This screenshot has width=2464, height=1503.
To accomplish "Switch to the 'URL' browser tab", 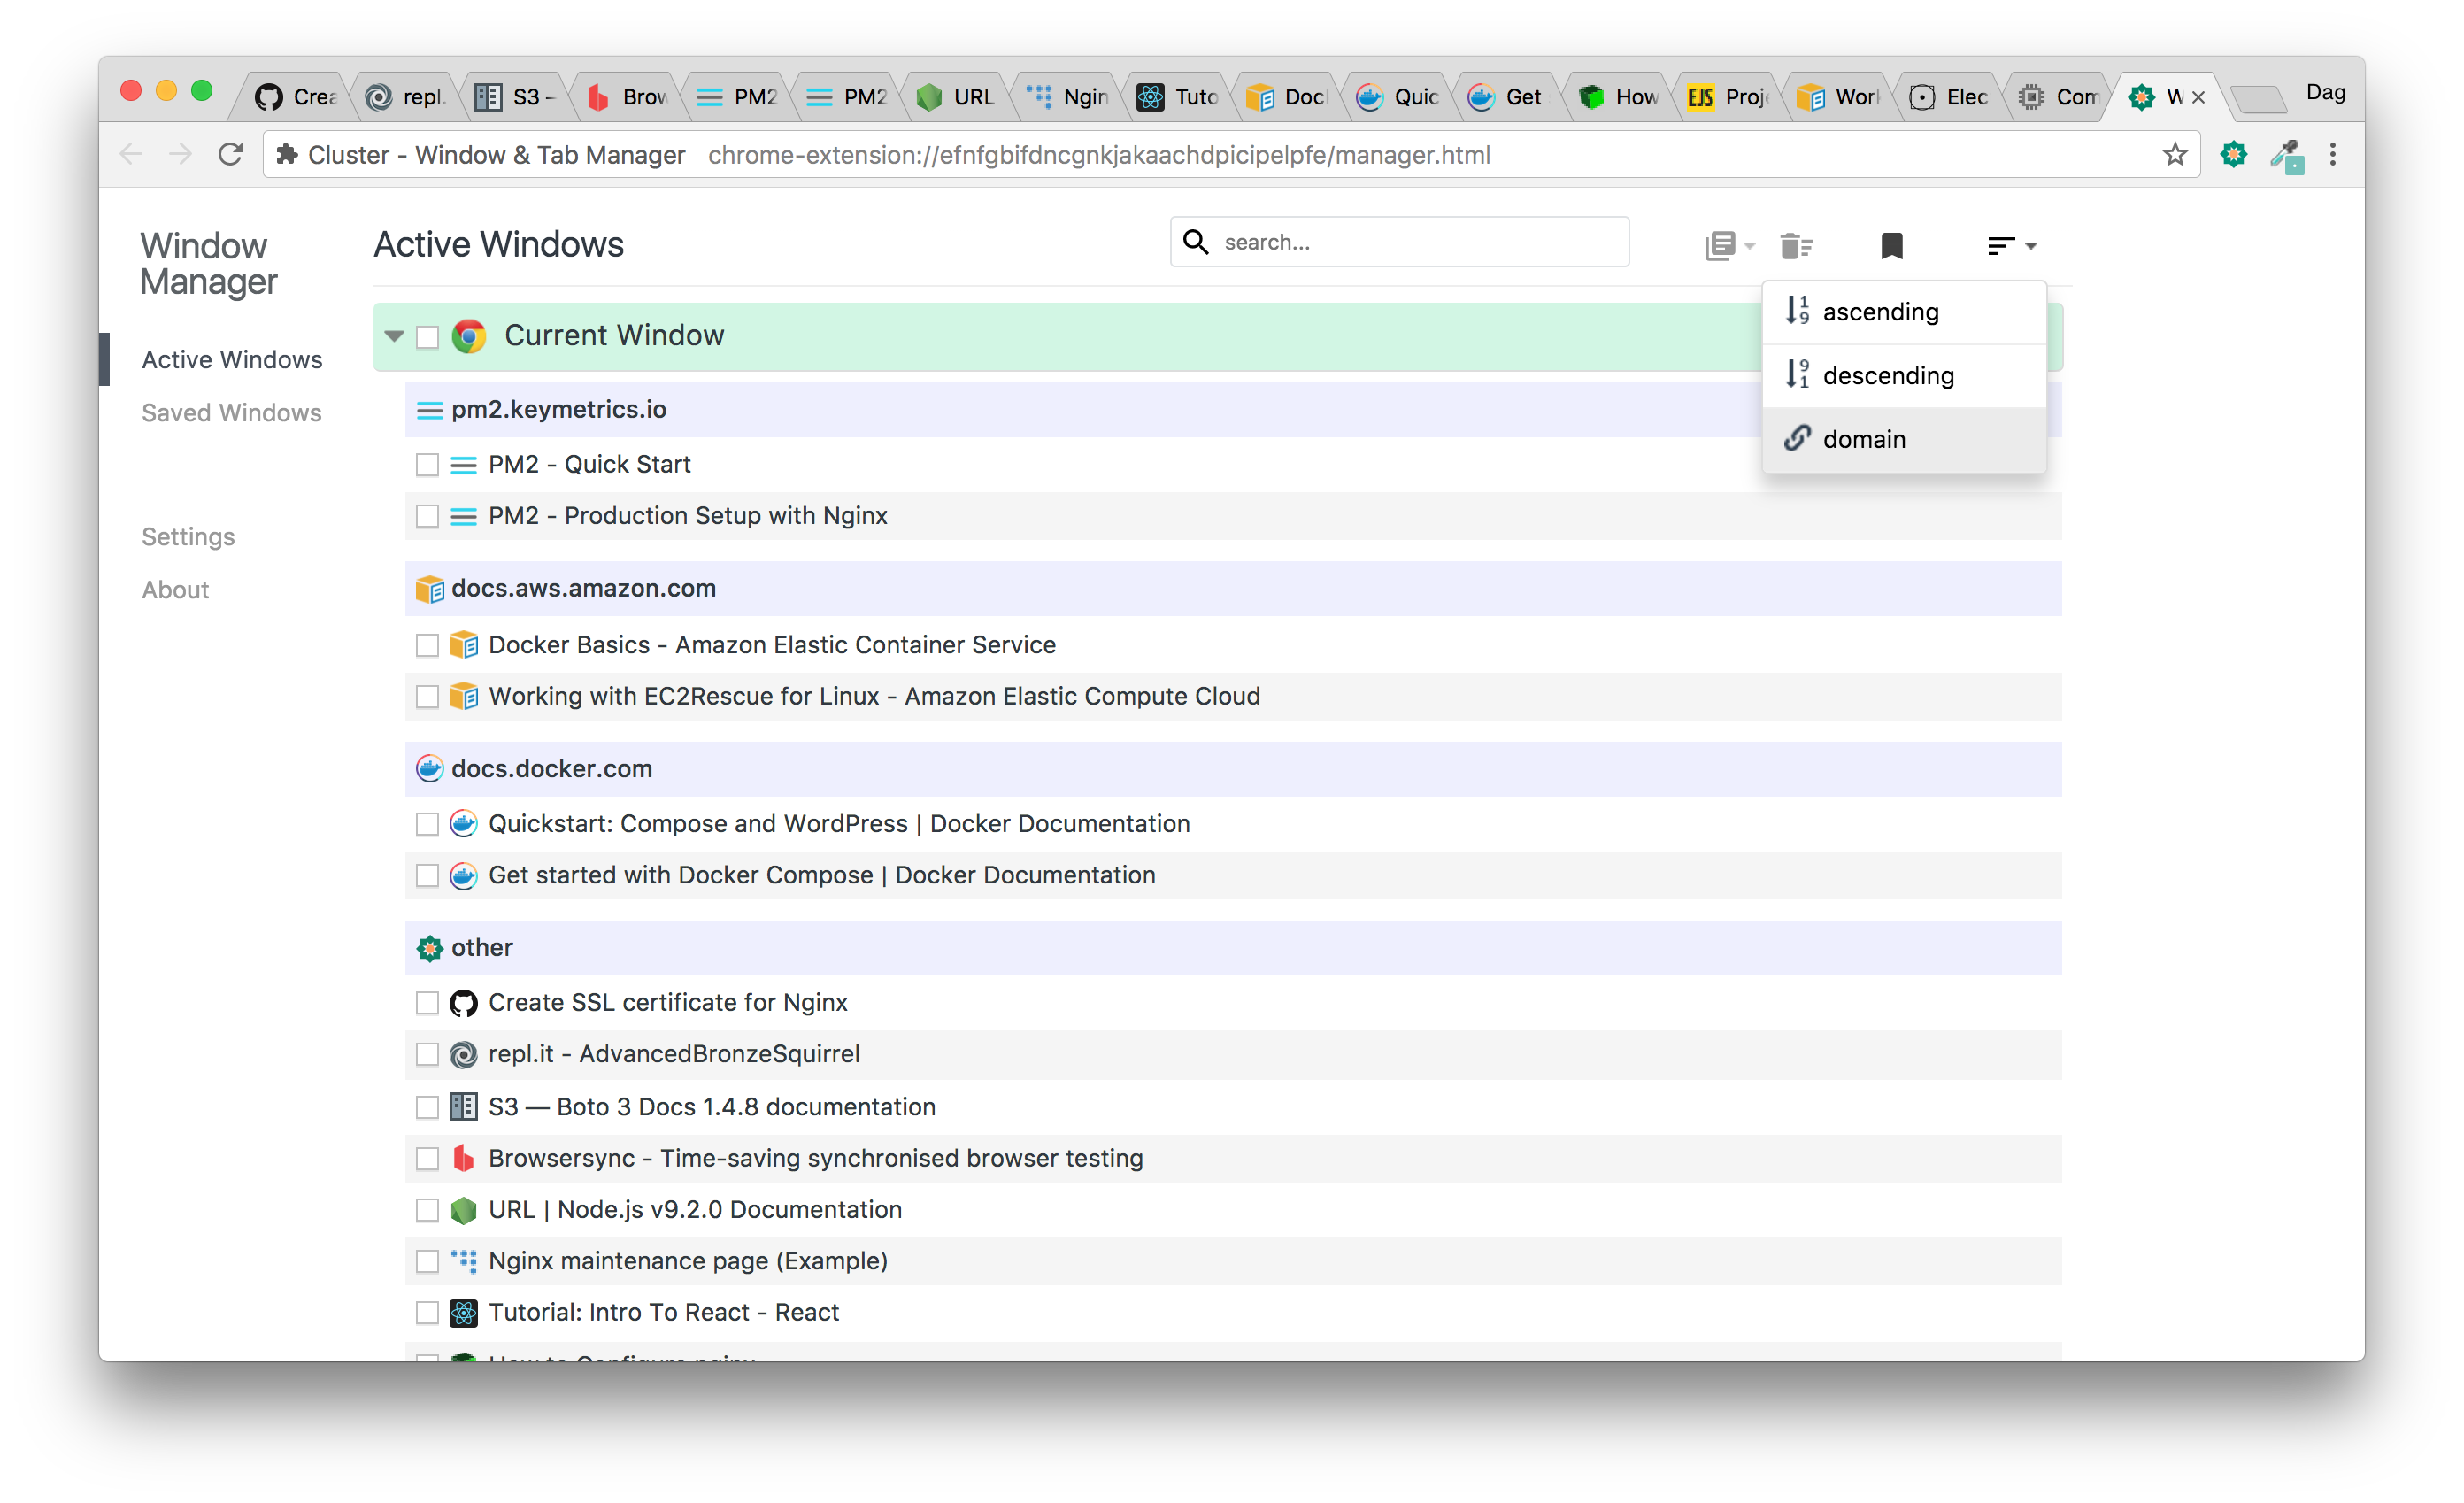I will tap(957, 97).
